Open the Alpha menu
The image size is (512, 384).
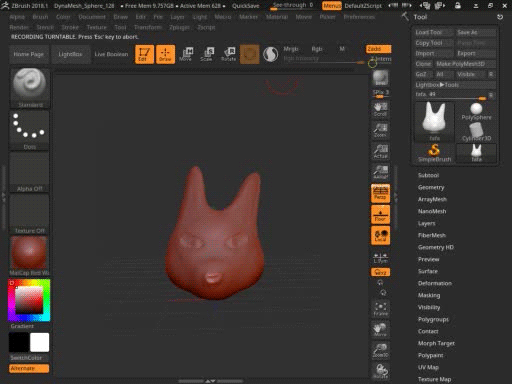(17, 17)
